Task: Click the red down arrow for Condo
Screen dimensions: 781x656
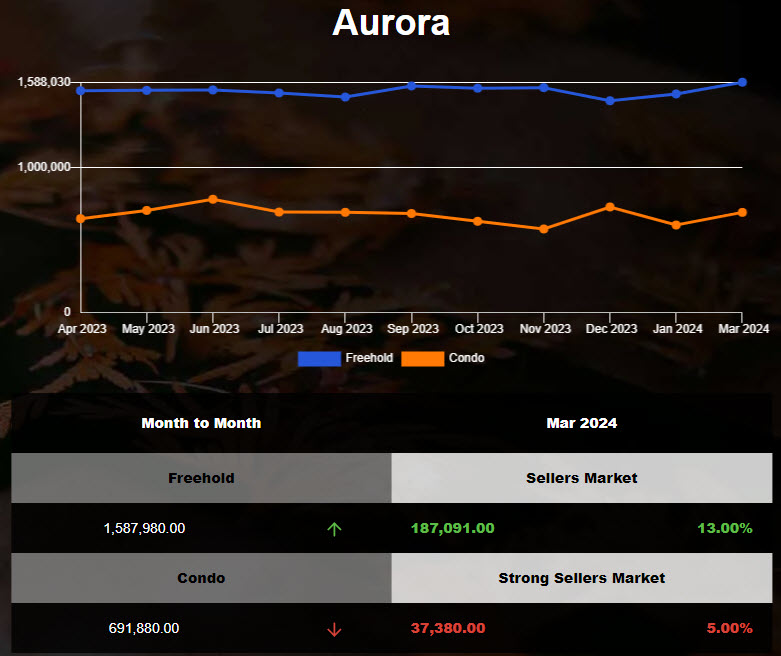Action: click(x=334, y=629)
